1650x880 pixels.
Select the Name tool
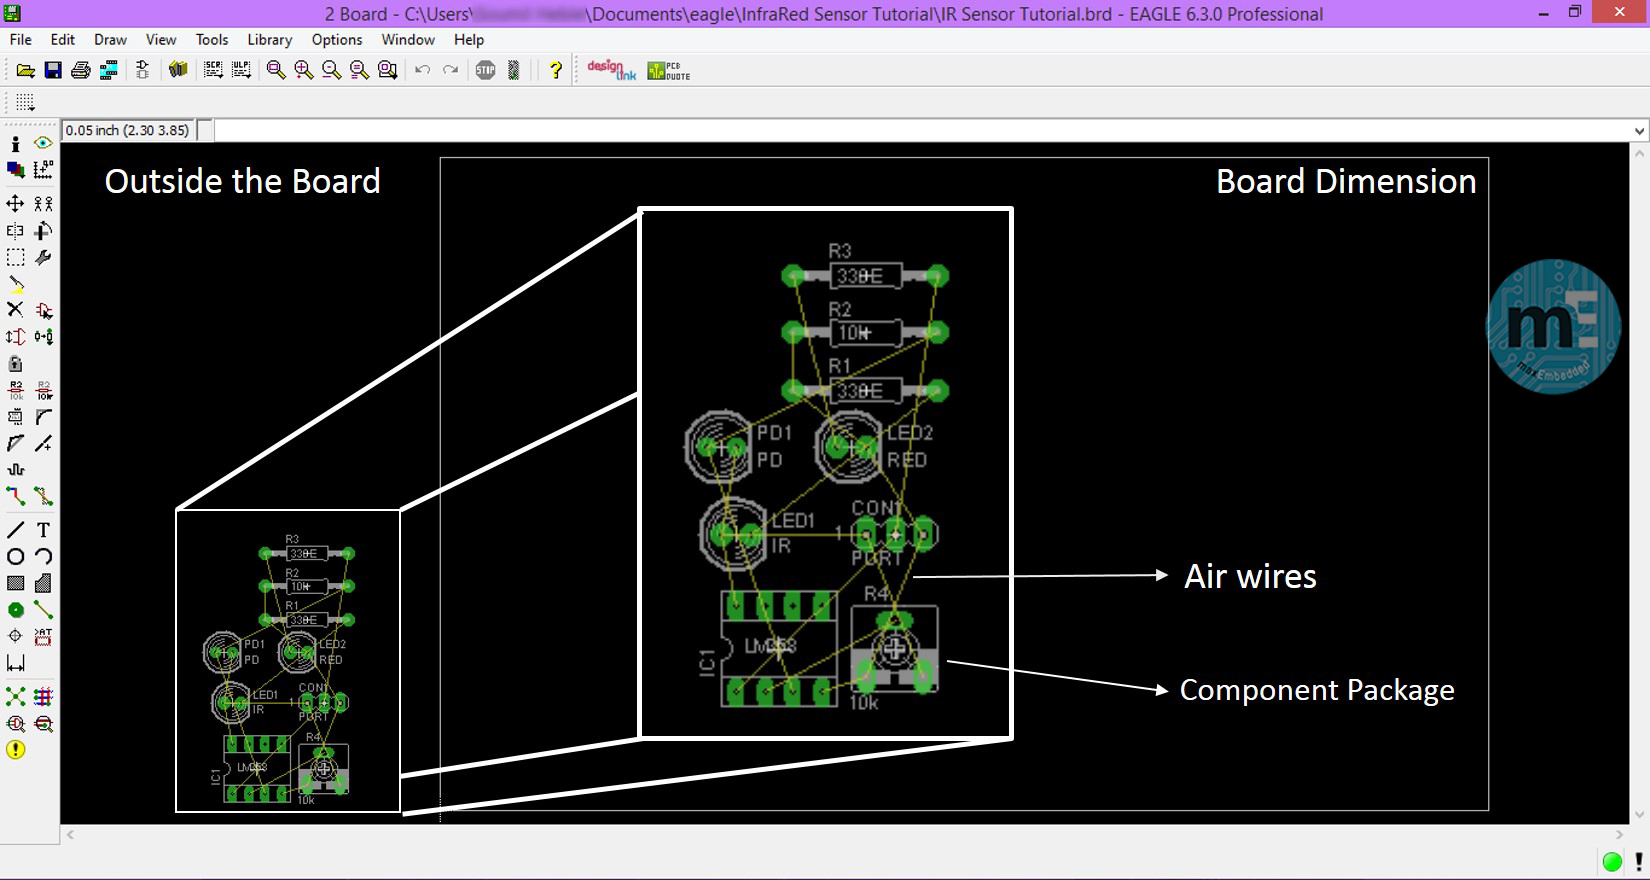coord(15,390)
